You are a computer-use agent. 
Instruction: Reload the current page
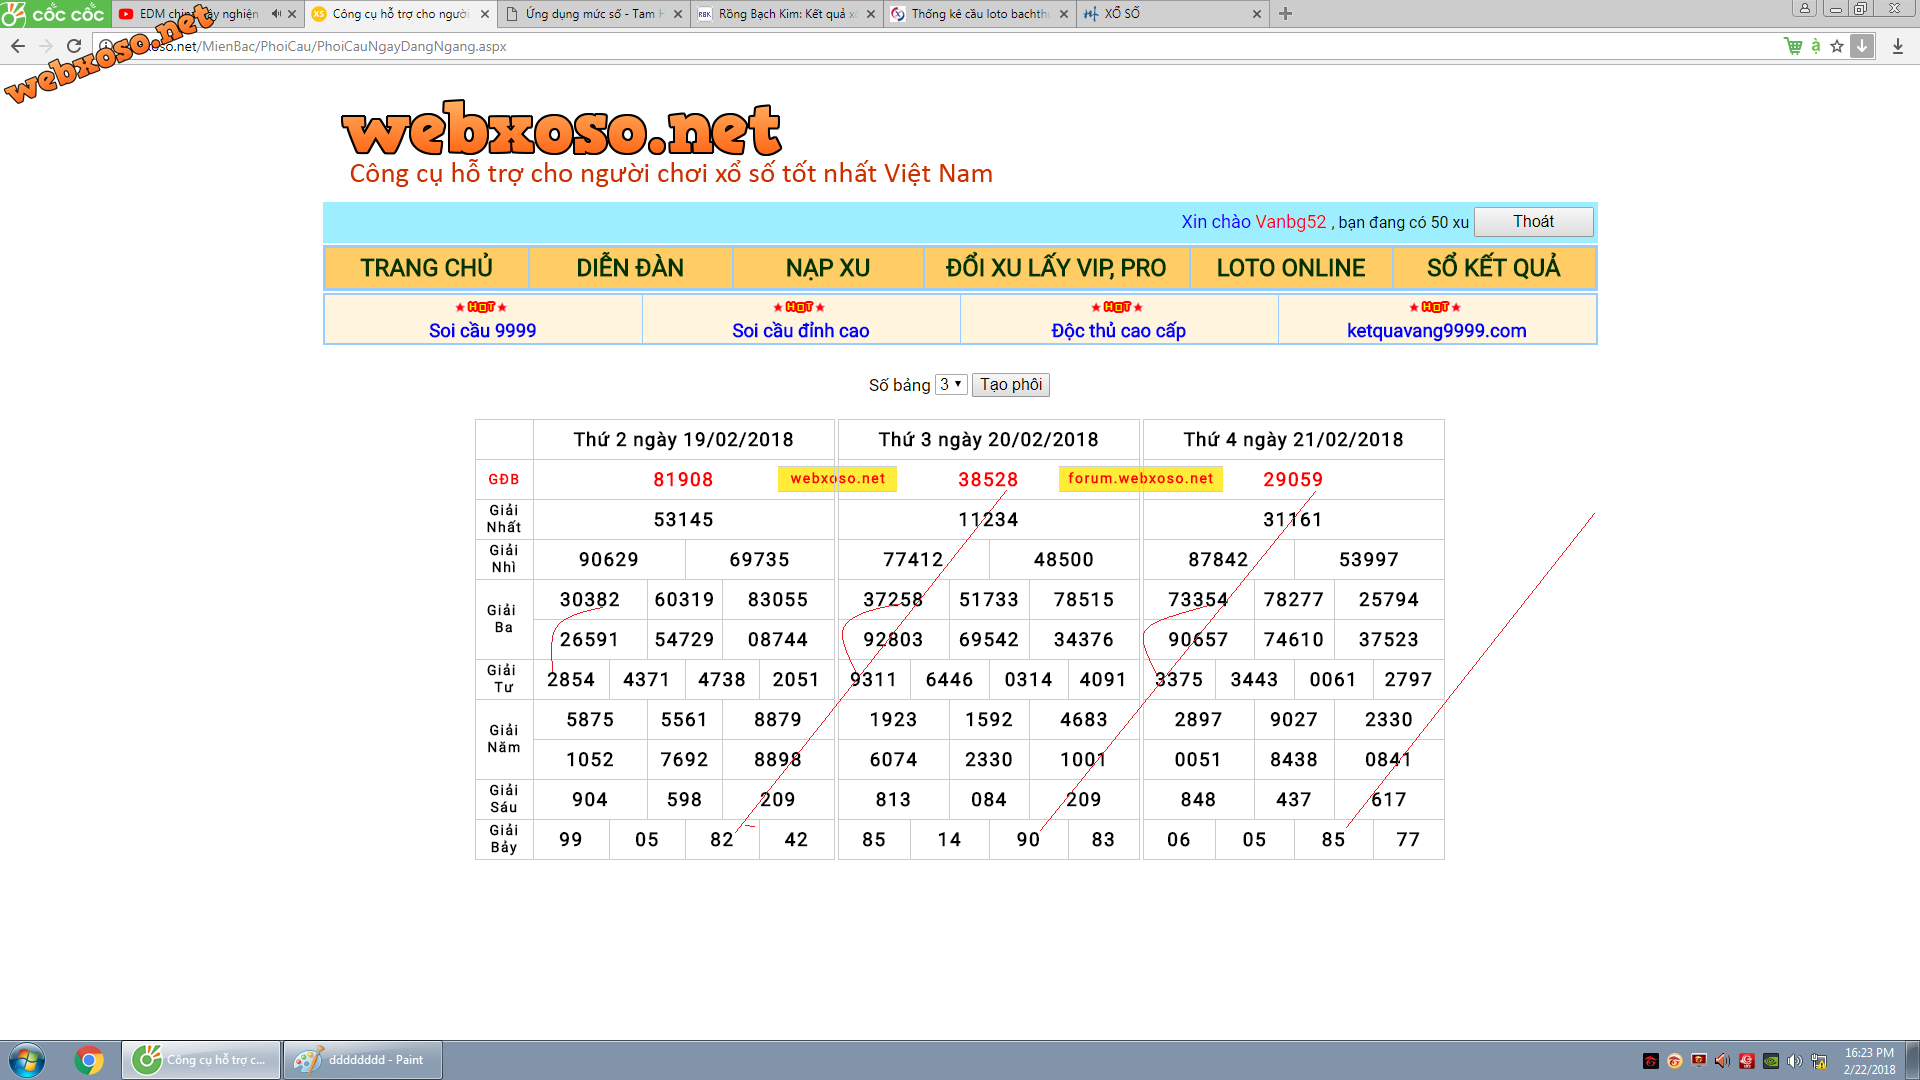[x=74, y=46]
